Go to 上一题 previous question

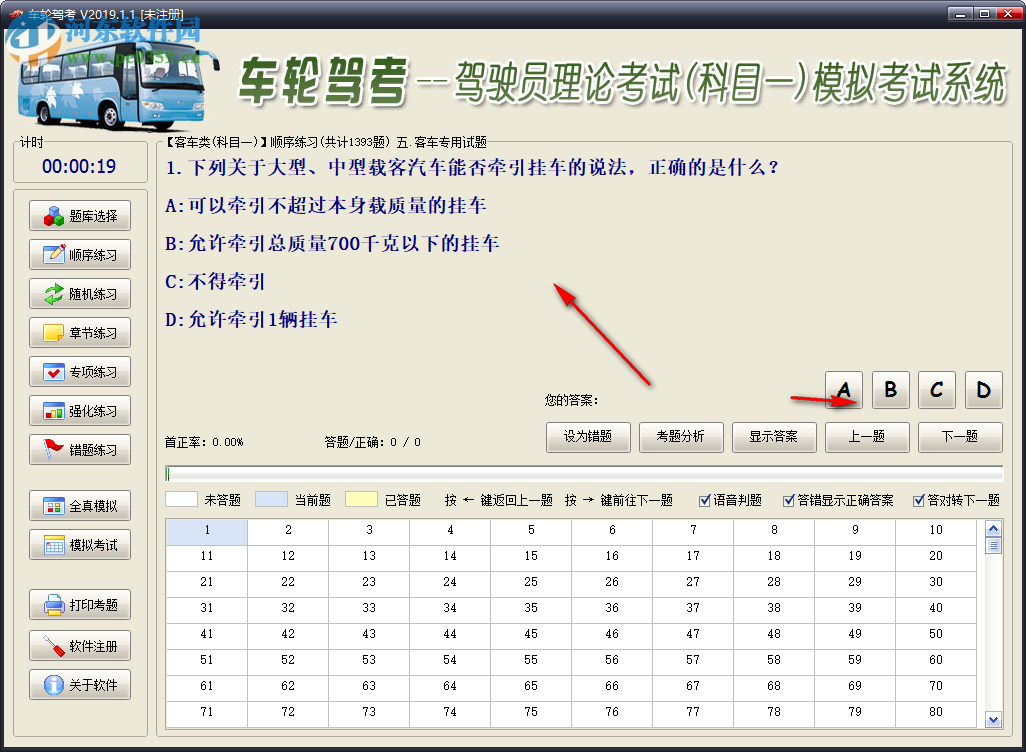tap(867, 437)
